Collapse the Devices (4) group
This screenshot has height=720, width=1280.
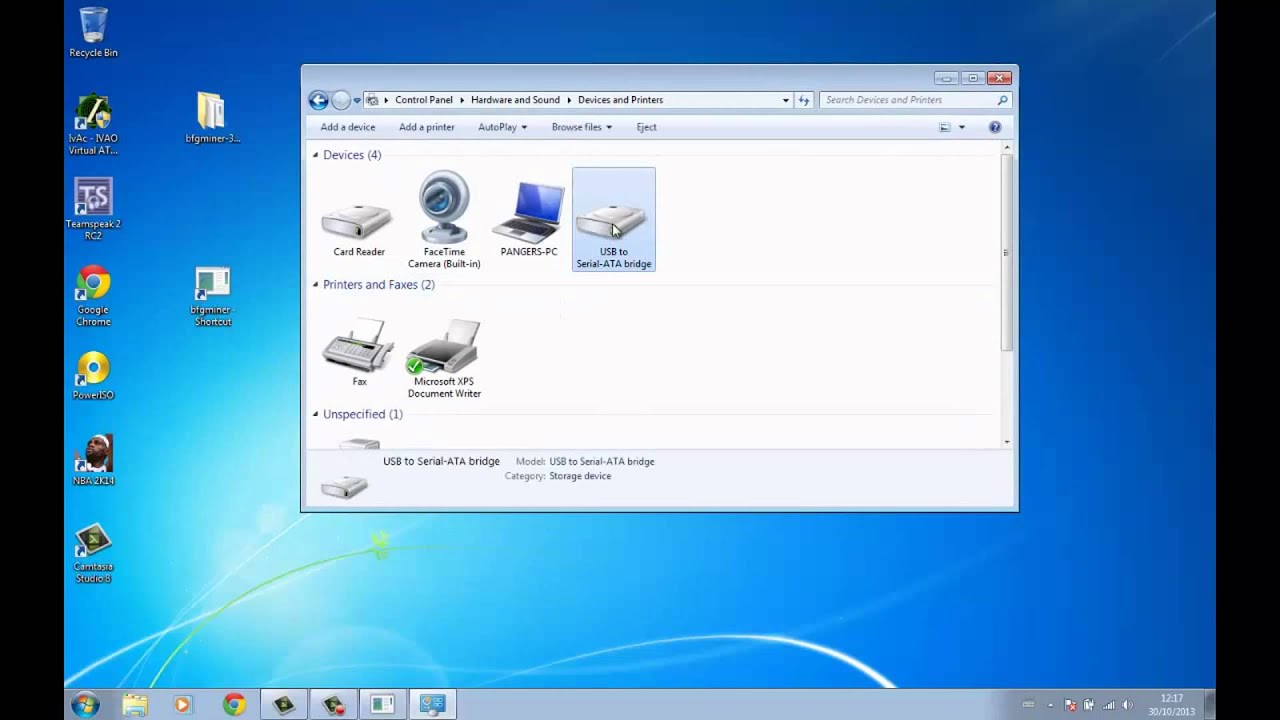[315, 155]
